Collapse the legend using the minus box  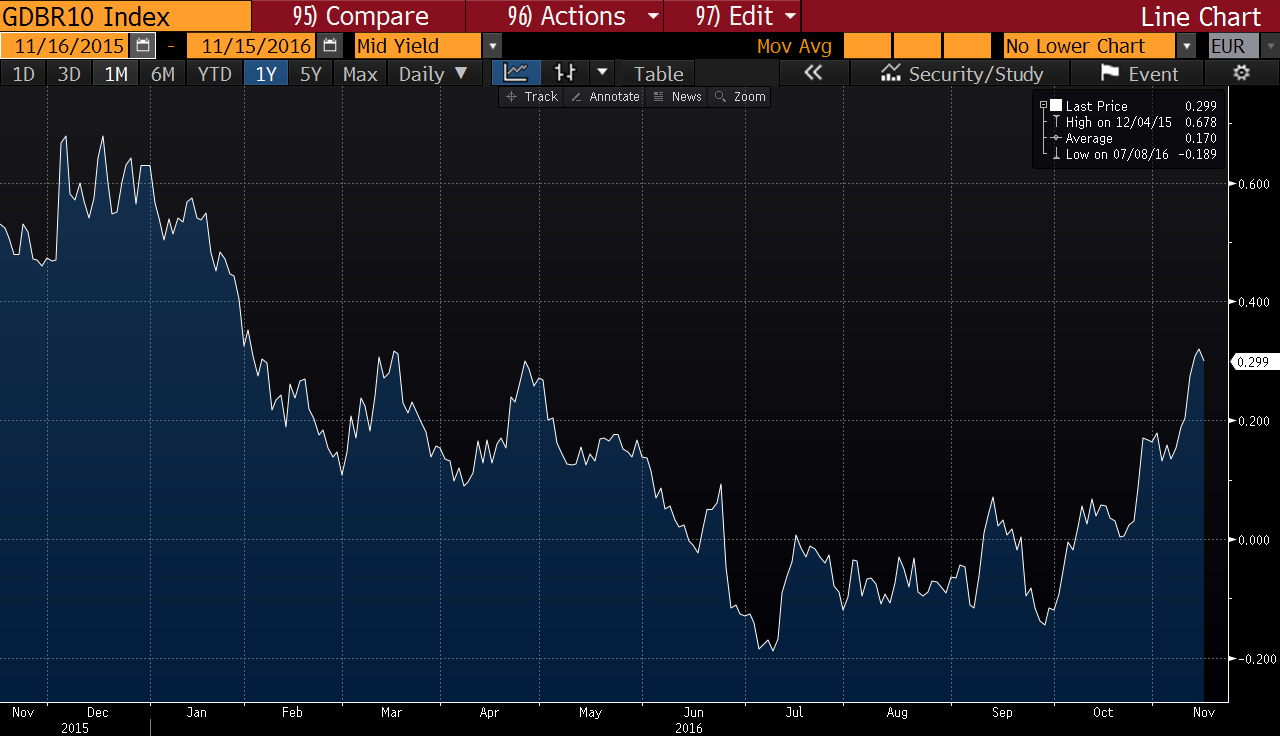tap(1043, 106)
